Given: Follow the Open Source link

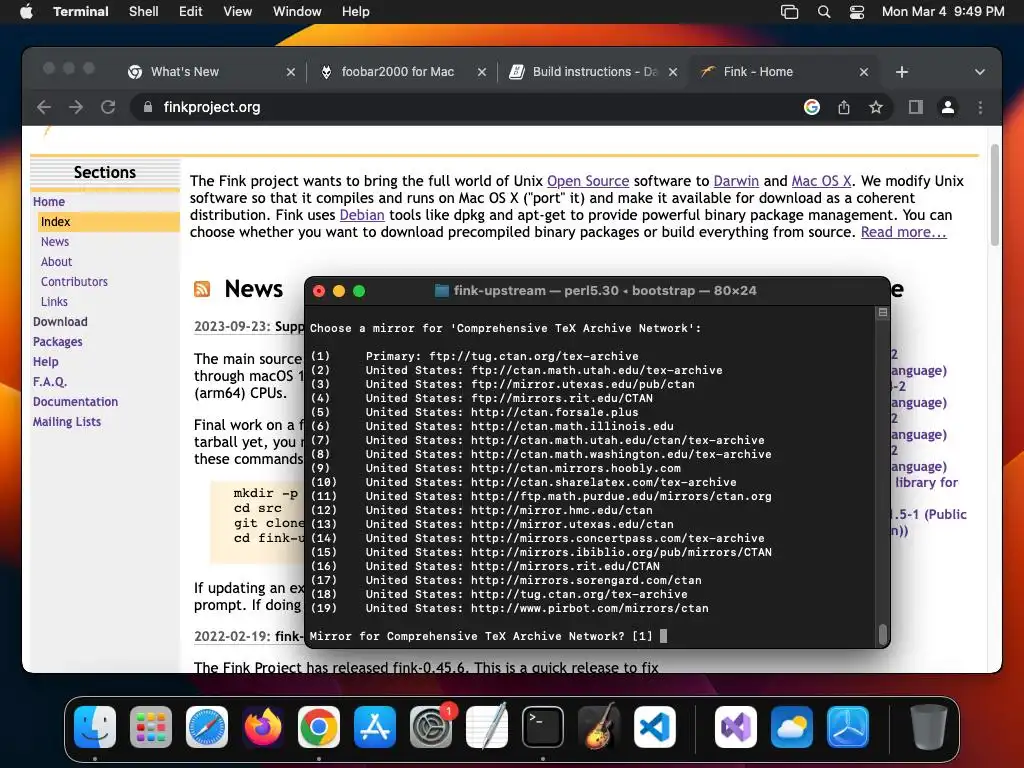Looking at the screenshot, I should (x=588, y=181).
